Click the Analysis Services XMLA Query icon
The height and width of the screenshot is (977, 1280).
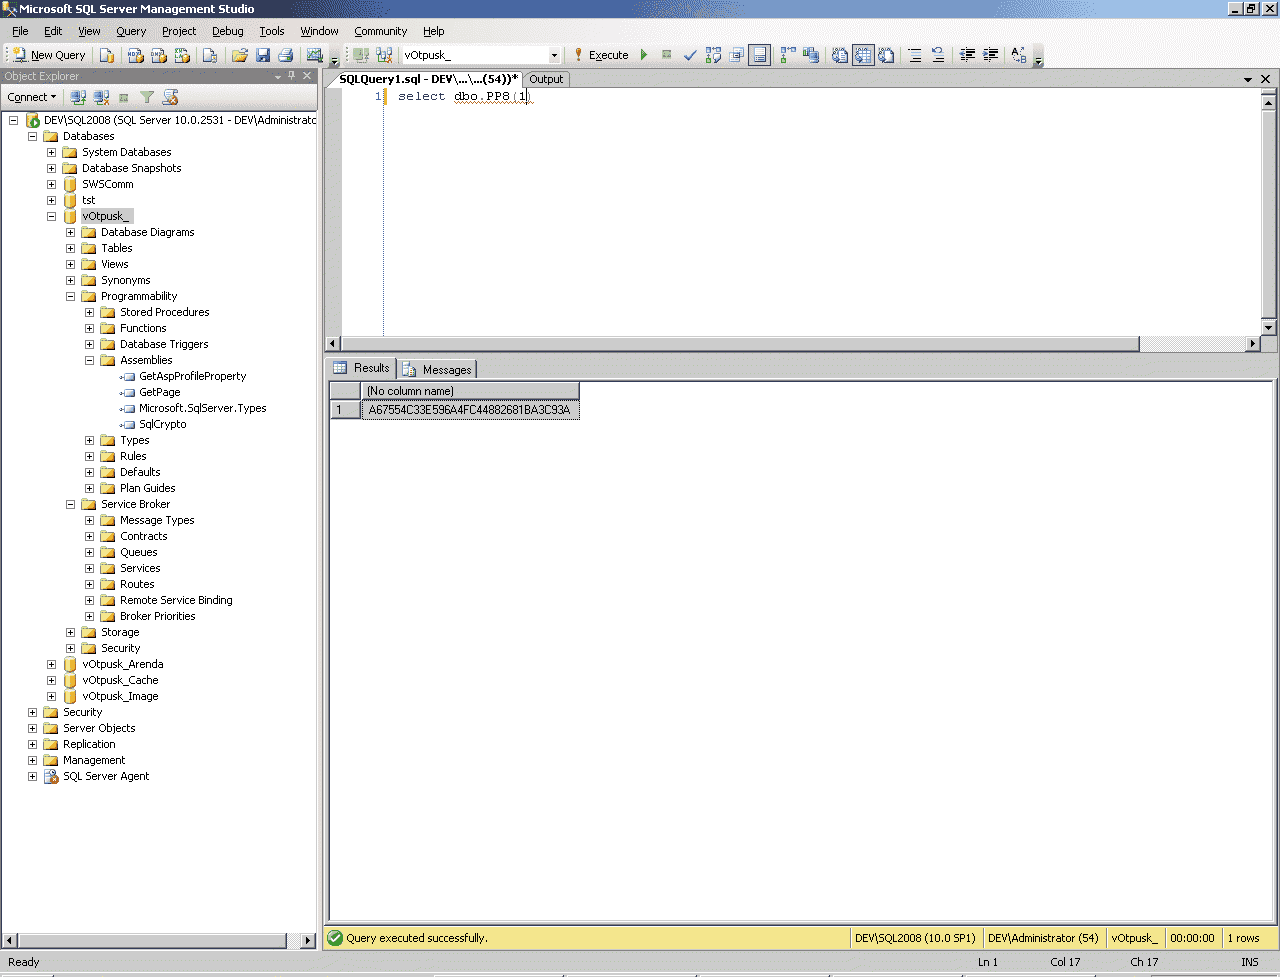pyautogui.click(x=182, y=55)
